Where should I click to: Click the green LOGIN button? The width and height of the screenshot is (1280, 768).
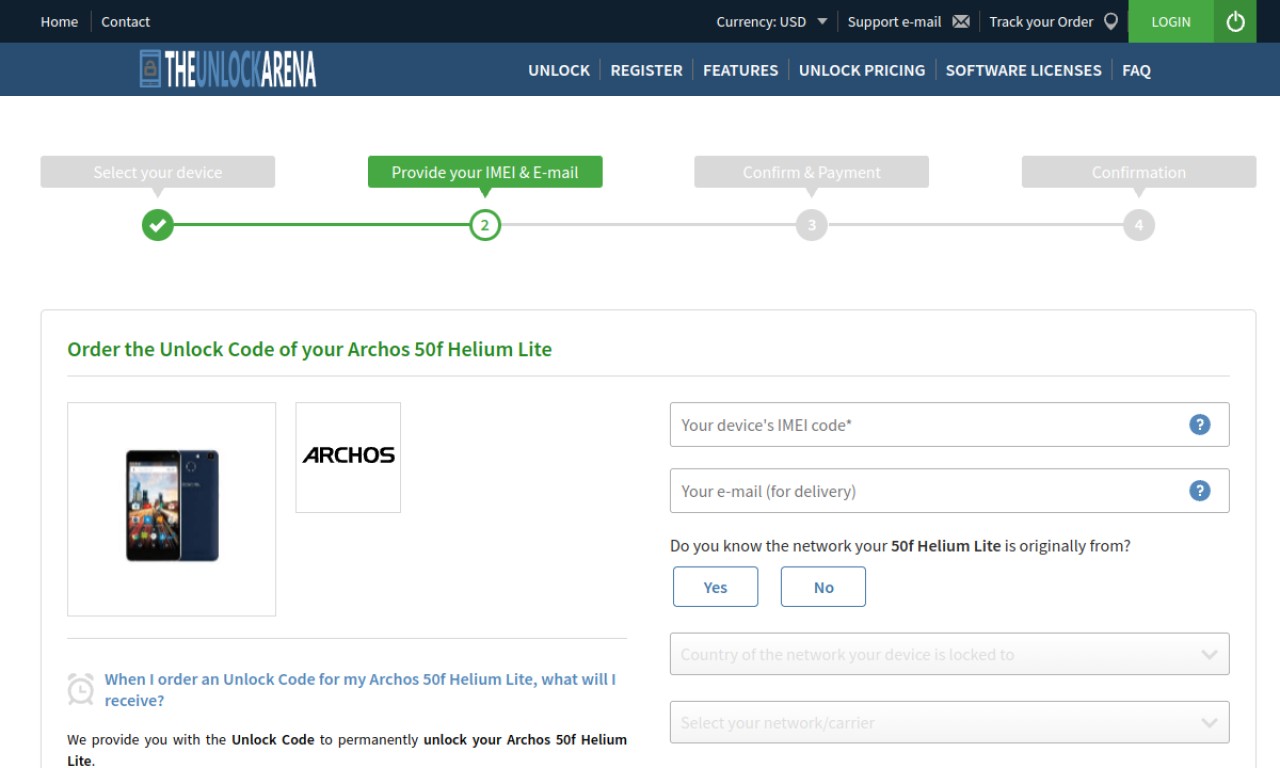tap(1171, 21)
